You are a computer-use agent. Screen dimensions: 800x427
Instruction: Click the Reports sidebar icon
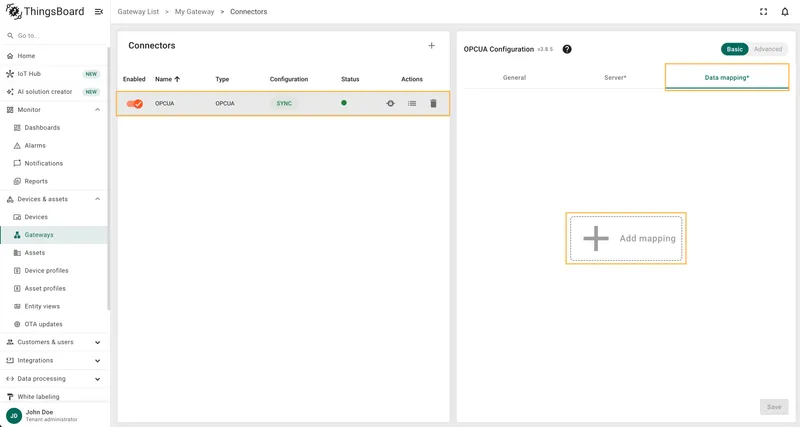tap(17, 181)
